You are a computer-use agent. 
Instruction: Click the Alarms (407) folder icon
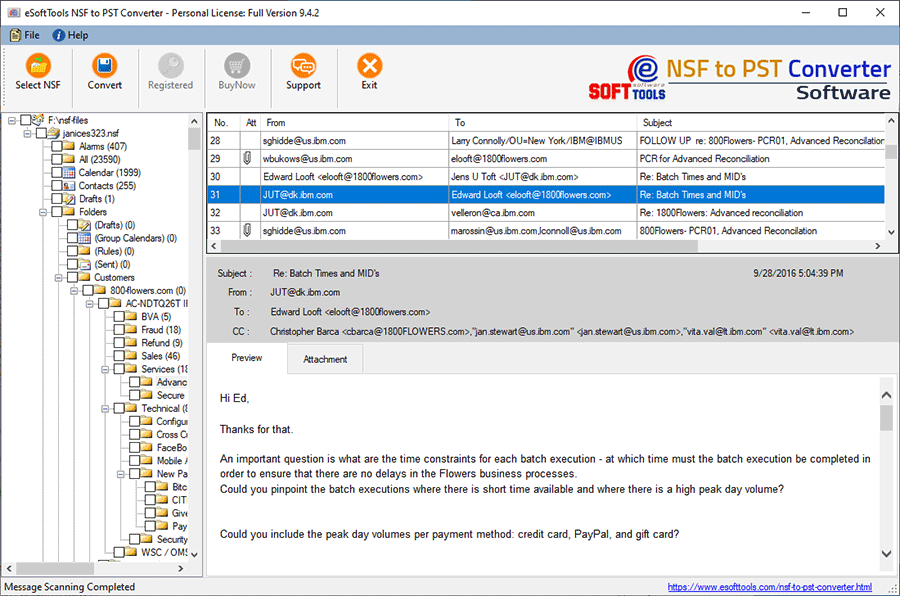tap(69, 146)
